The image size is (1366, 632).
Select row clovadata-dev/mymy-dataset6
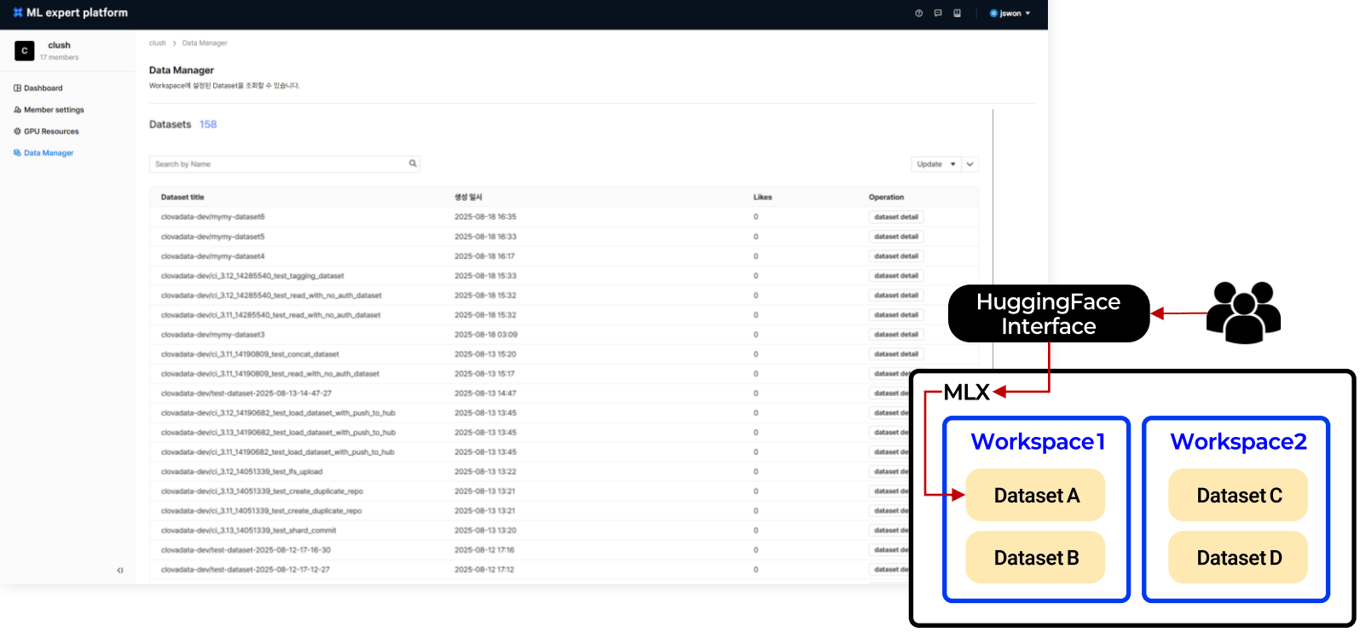pyautogui.click(x=564, y=217)
